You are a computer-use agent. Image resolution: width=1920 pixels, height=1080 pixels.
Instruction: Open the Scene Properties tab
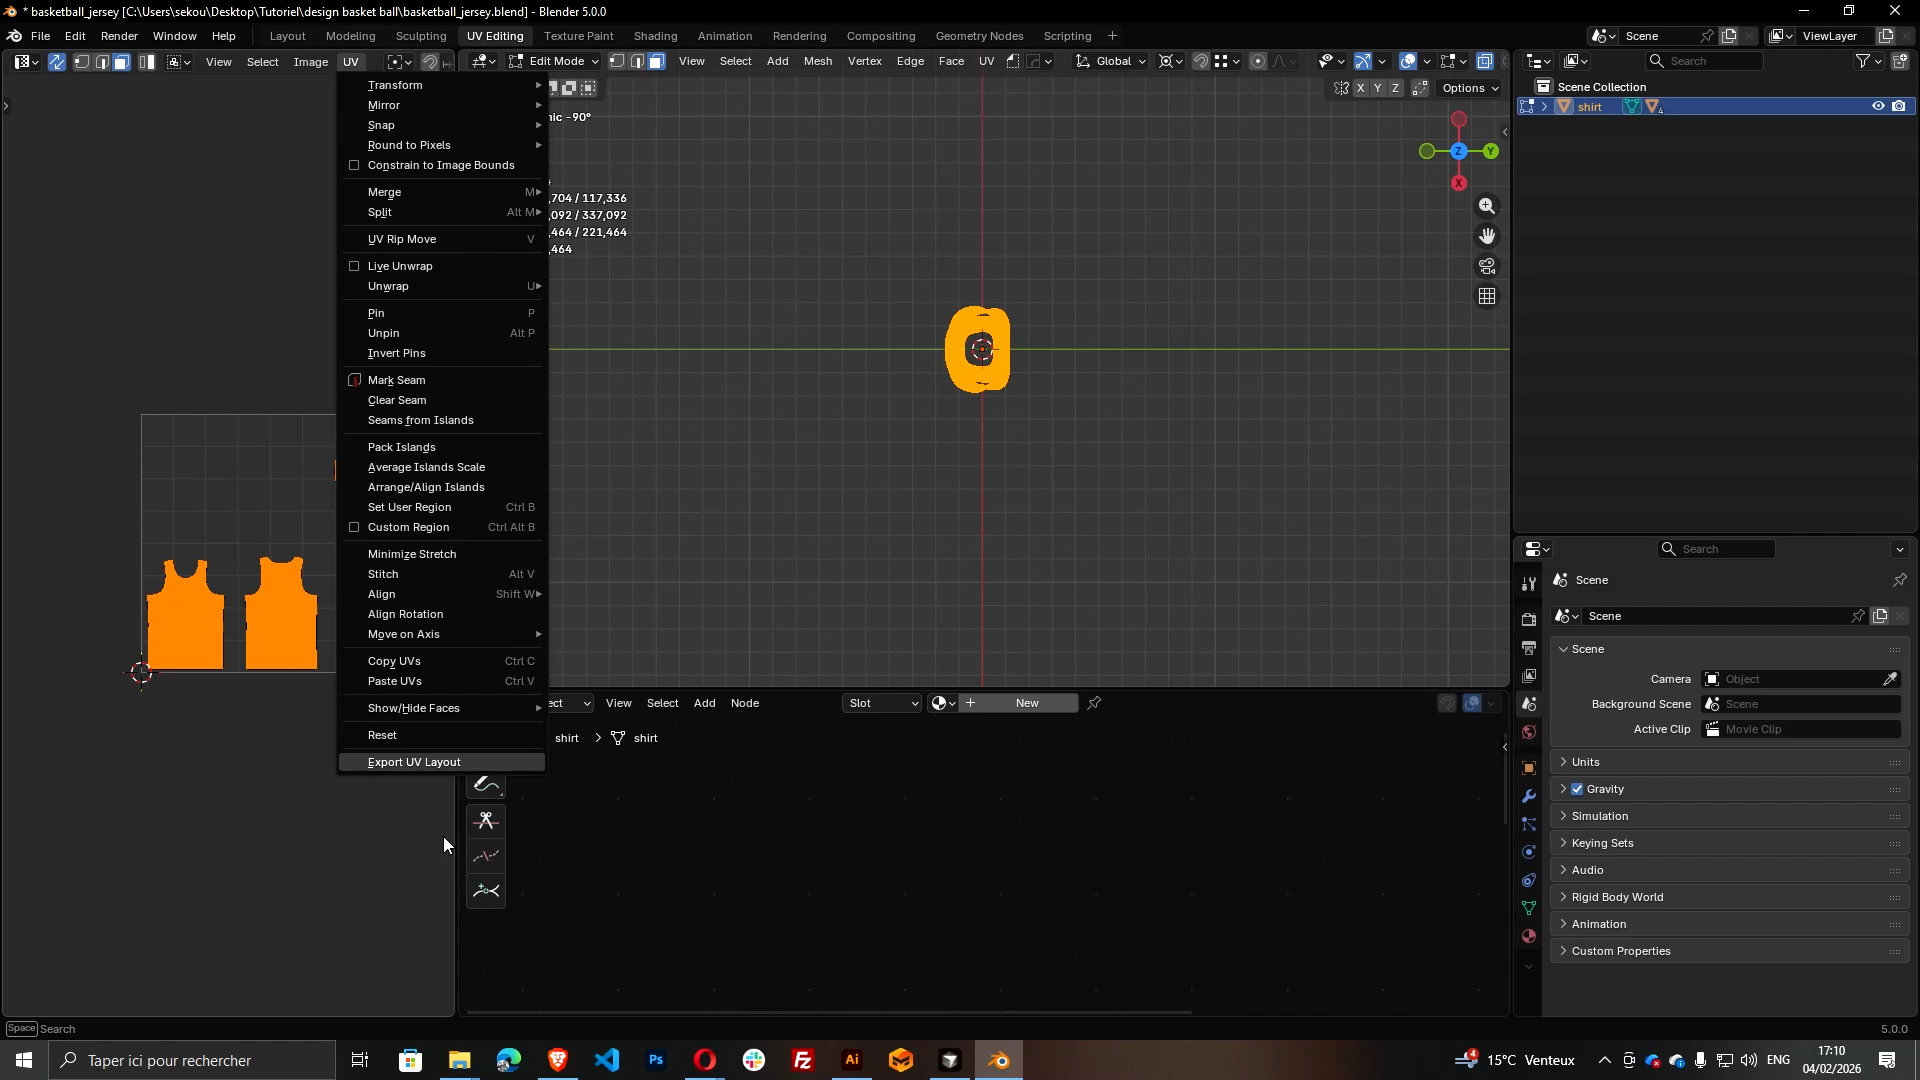click(x=1529, y=704)
